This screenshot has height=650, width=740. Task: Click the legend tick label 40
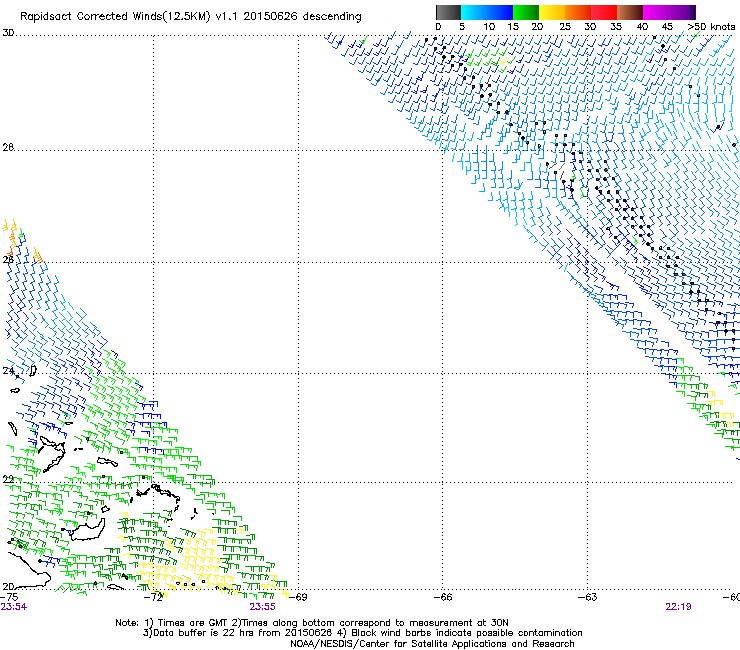(642, 27)
